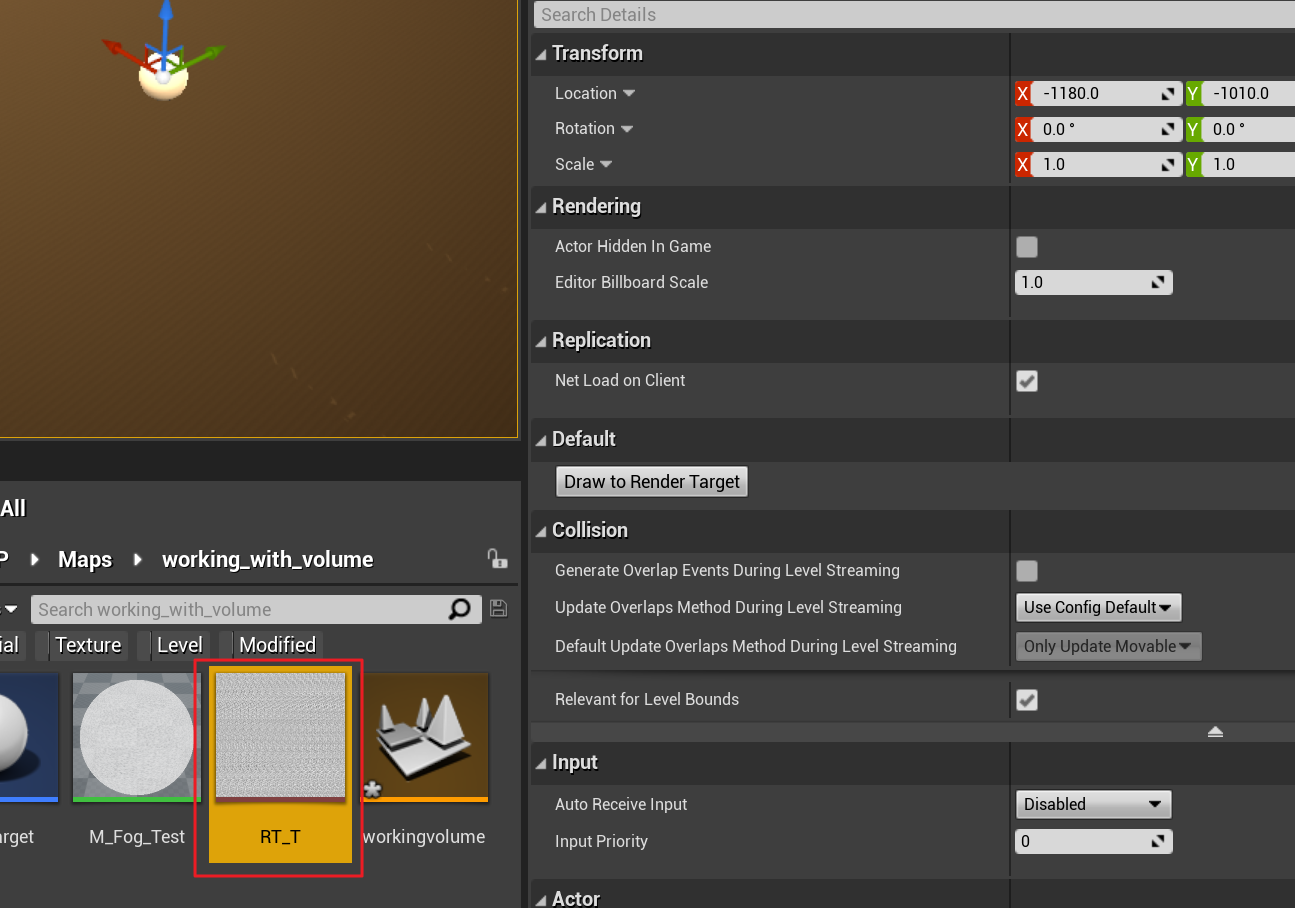
Task: Click the magnifier icon in the content search
Action: [459, 609]
